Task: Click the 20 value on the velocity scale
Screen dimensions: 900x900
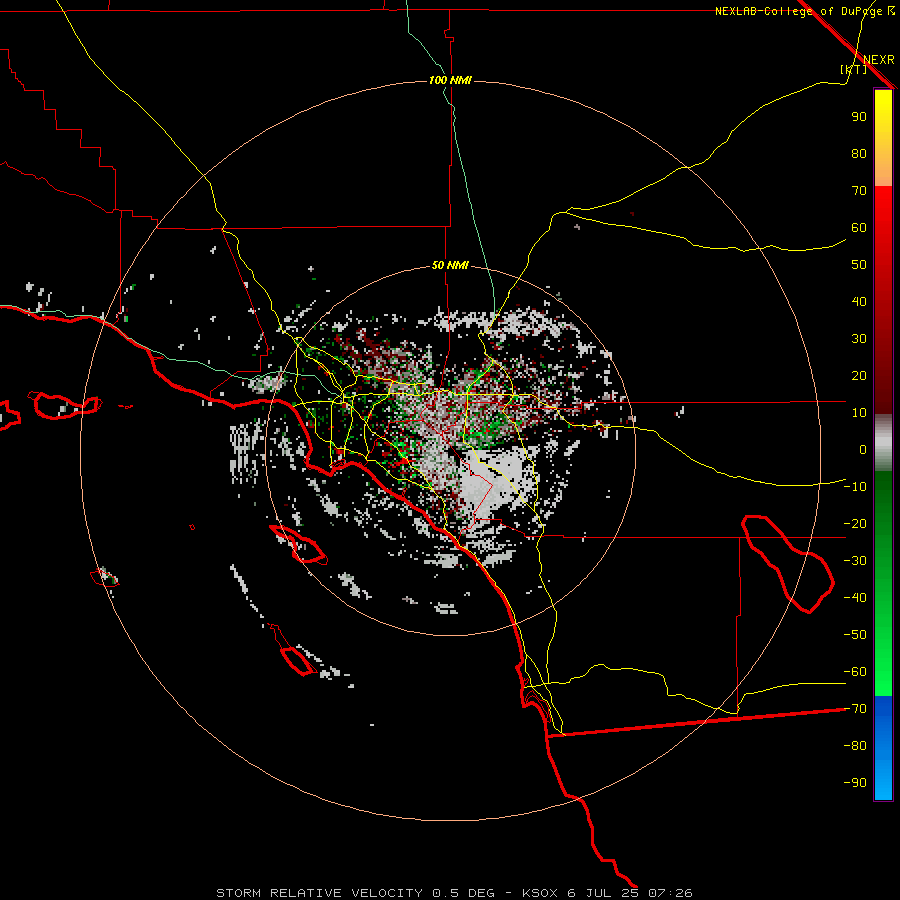Action: click(859, 375)
